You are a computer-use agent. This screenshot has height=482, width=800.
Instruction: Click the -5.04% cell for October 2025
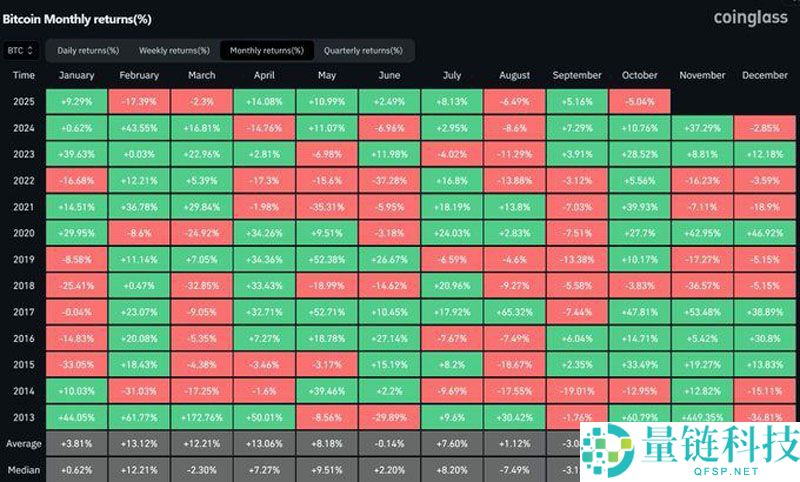click(639, 102)
